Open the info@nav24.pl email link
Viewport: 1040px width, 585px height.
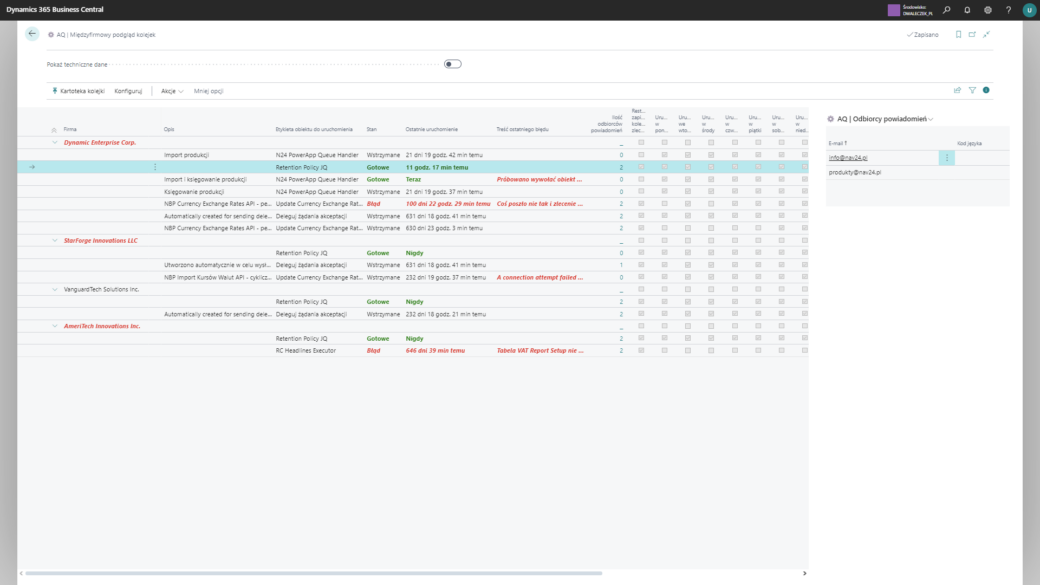pos(848,158)
